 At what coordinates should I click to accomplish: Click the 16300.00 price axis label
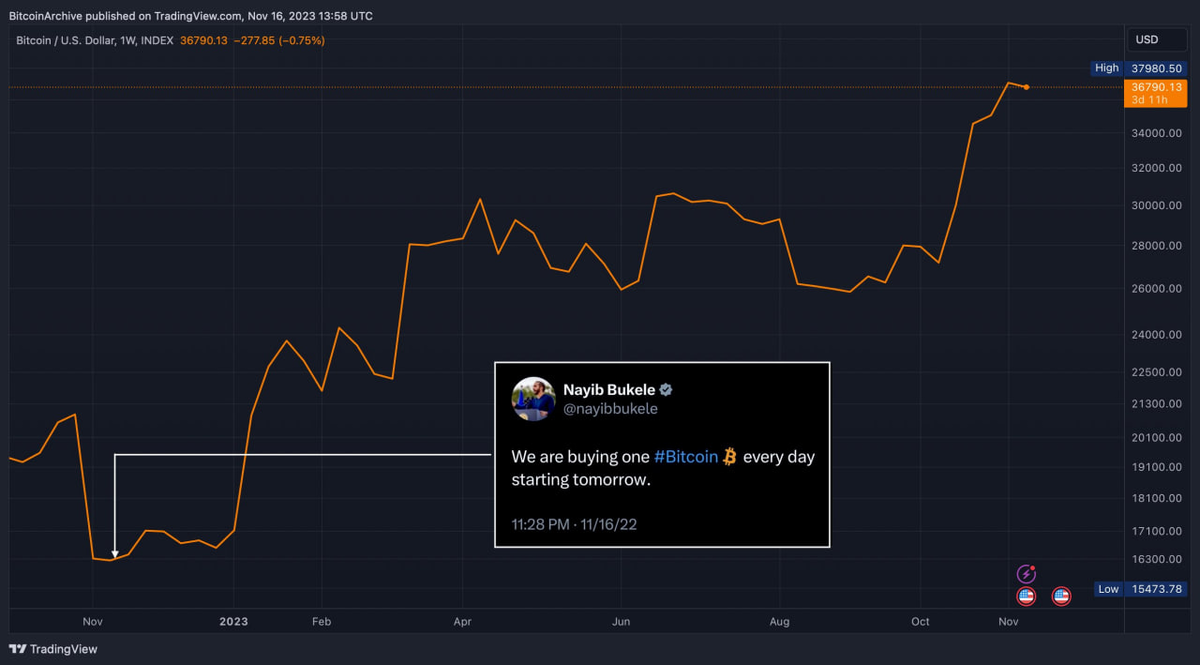point(1155,559)
